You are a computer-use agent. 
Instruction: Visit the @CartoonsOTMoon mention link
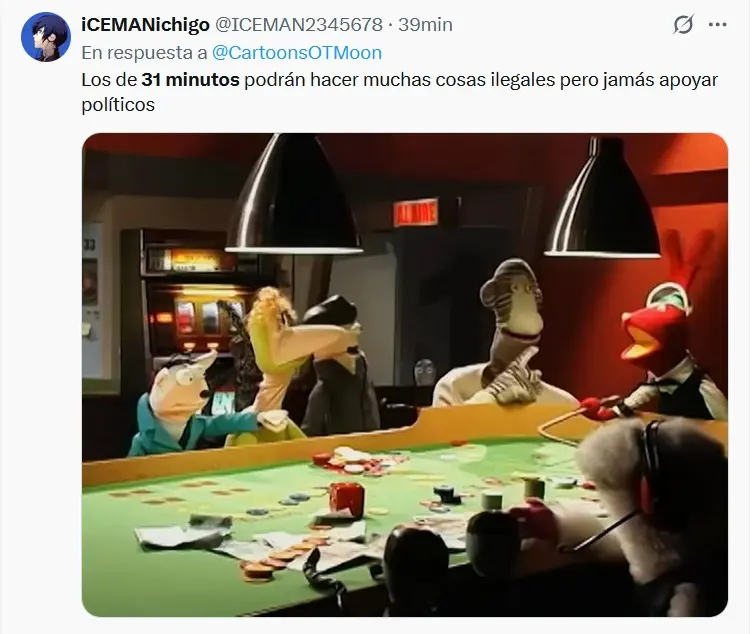pyautogui.click(x=297, y=53)
